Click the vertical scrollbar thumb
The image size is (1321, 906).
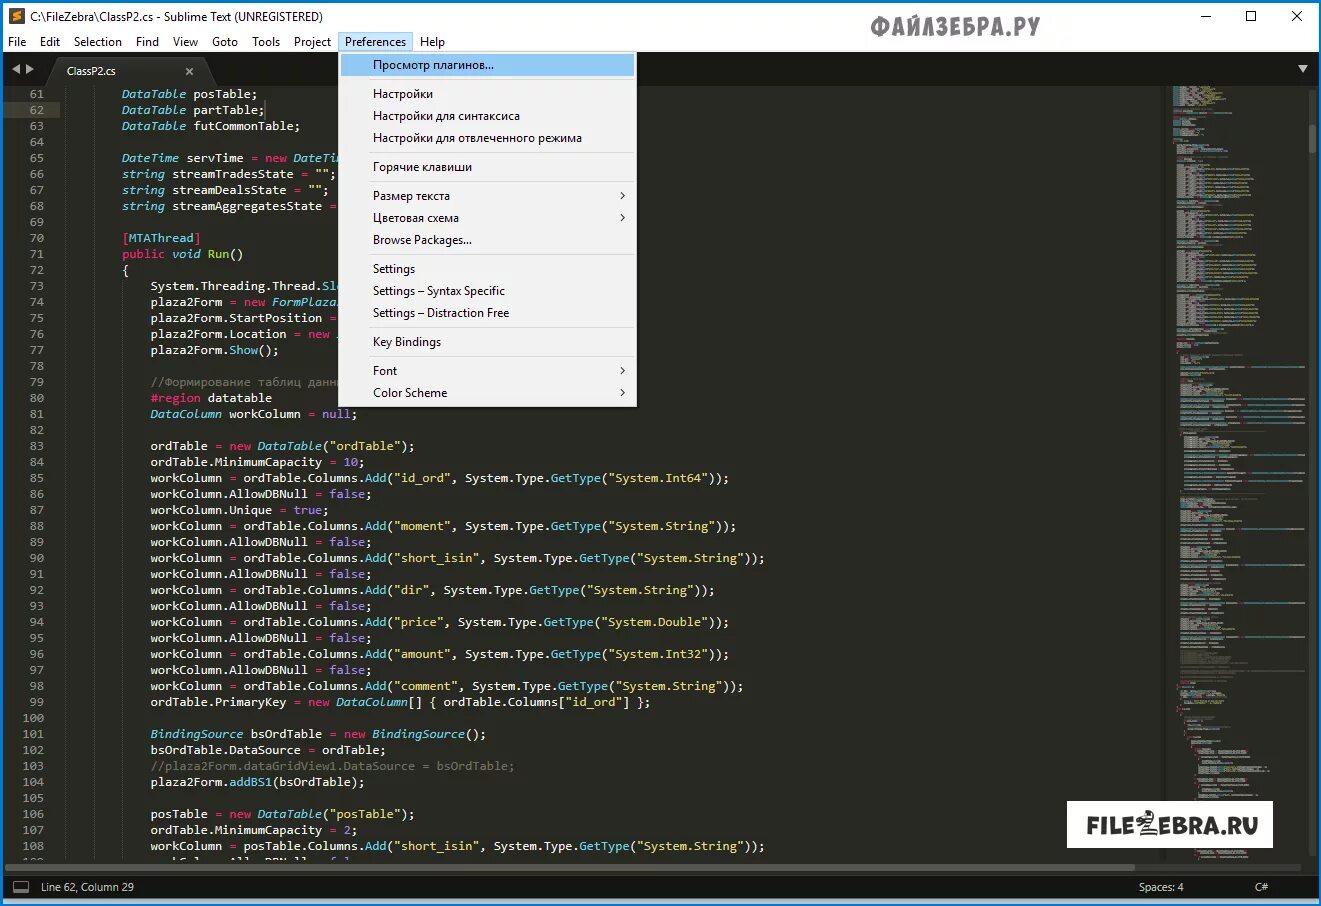coord(1312,138)
